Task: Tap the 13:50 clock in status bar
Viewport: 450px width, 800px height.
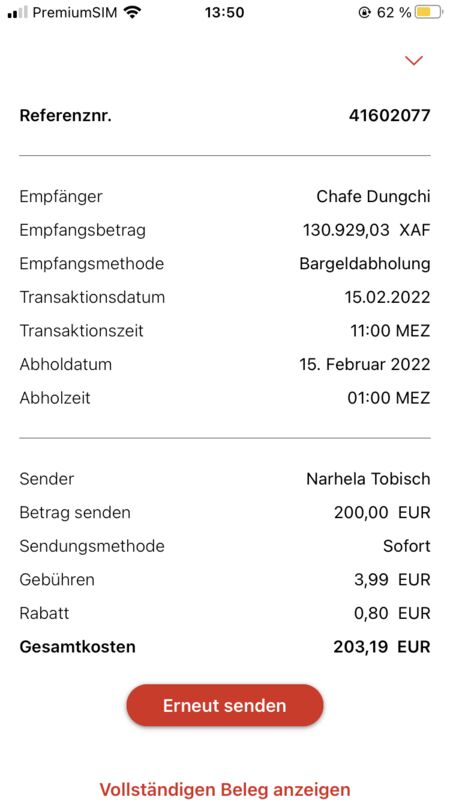Action: [x=224, y=13]
